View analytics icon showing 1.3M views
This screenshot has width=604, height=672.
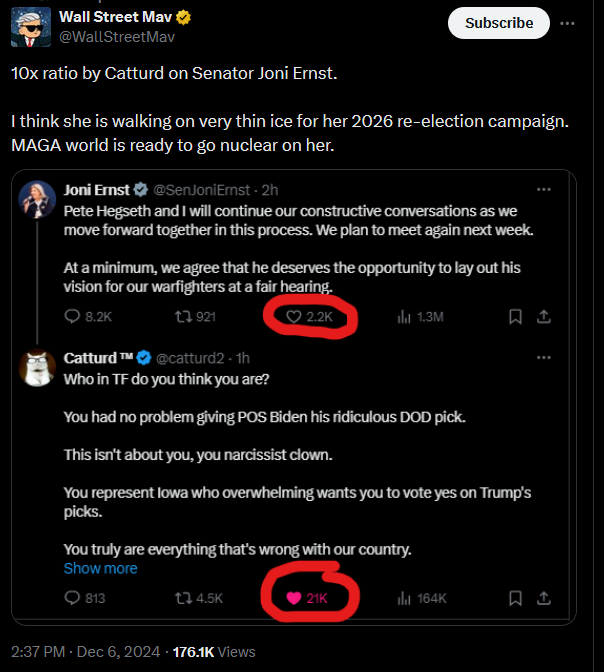404,317
